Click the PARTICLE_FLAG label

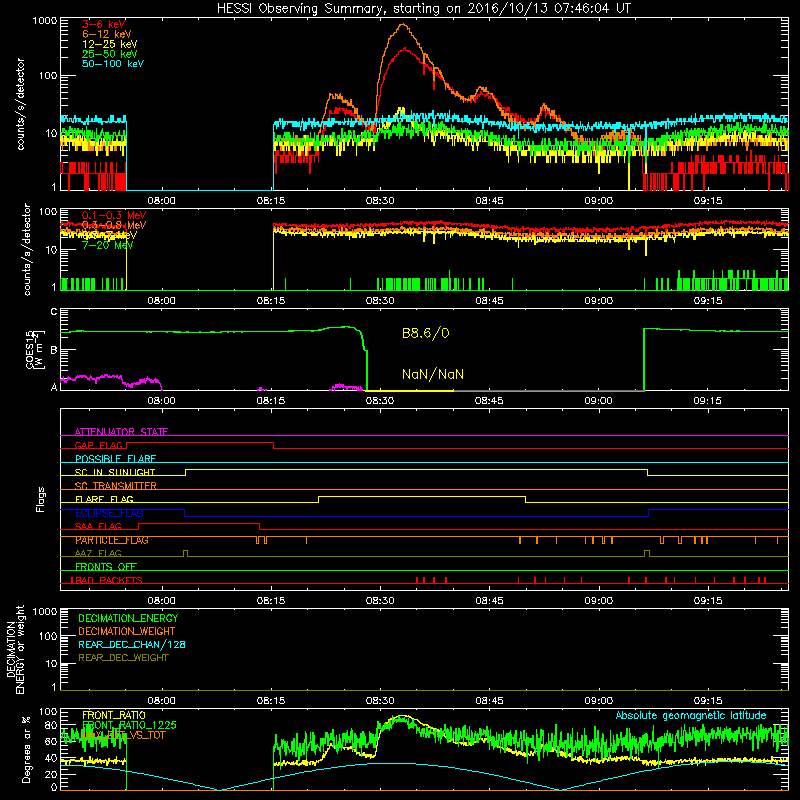coord(112,540)
